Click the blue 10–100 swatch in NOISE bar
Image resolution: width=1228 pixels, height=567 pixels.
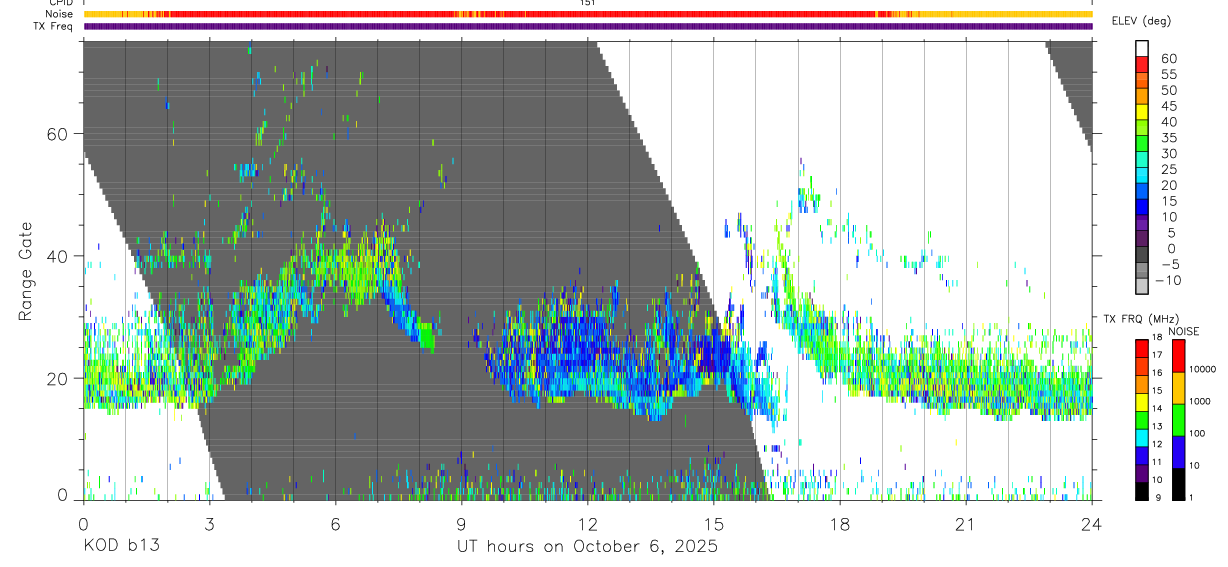pos(1179,452)
